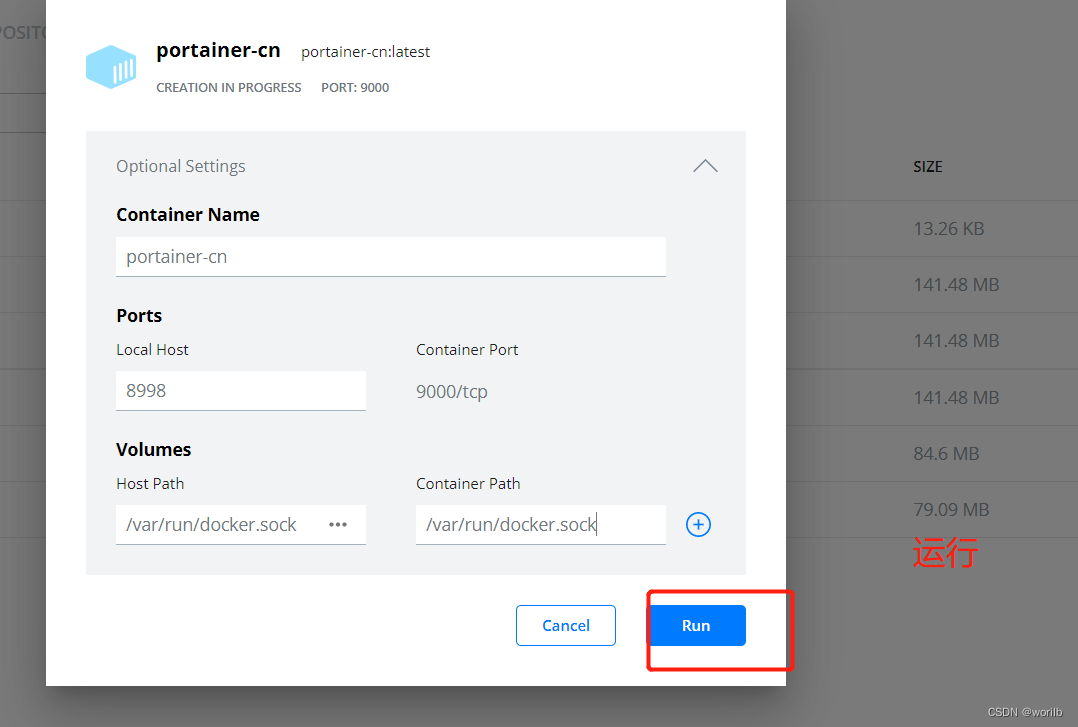Click the Container Path input field

tap(540, 525)
